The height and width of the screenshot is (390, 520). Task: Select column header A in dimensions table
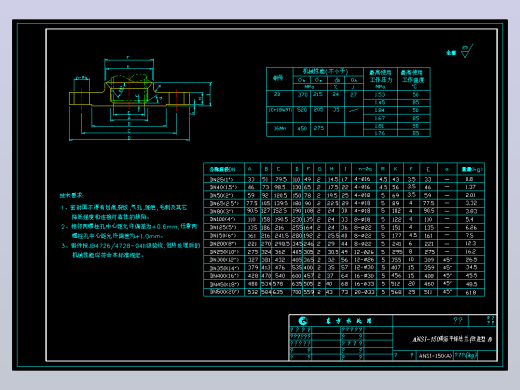click(x=250, y=169)
